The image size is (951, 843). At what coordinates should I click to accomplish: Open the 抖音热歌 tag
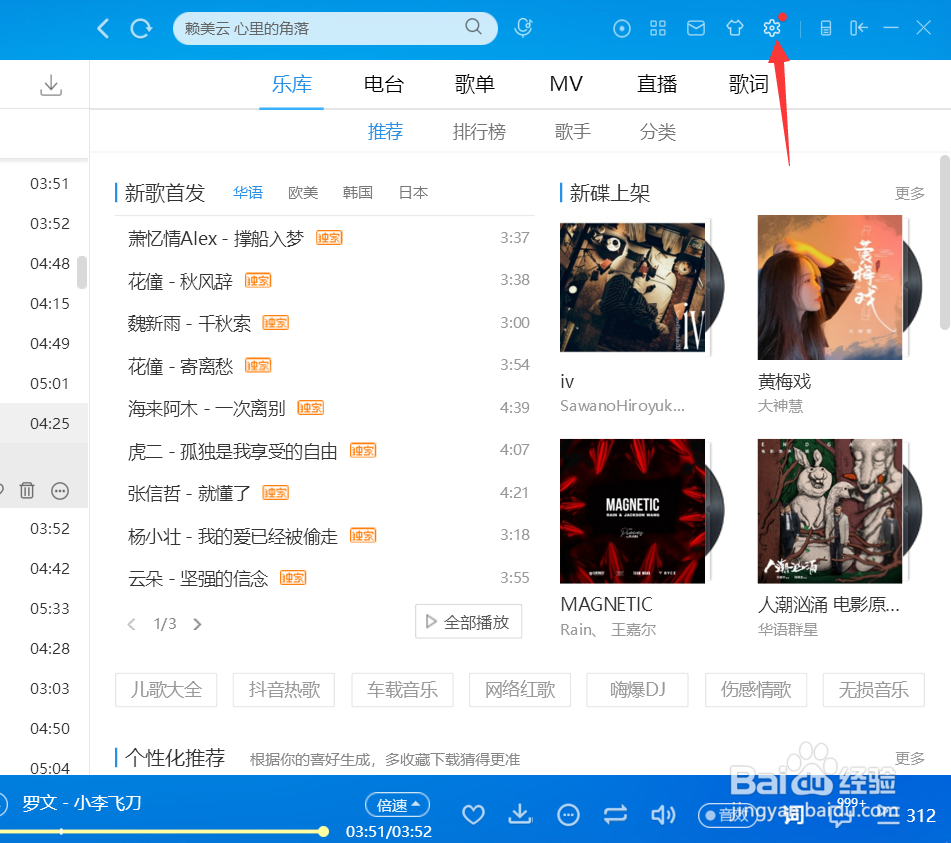[x=284, y=690]
